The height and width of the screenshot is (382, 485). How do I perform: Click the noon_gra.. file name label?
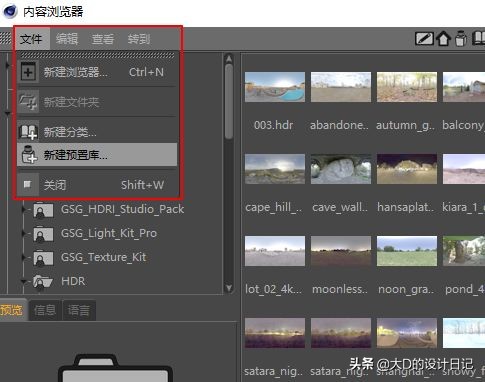click(406, 289)
